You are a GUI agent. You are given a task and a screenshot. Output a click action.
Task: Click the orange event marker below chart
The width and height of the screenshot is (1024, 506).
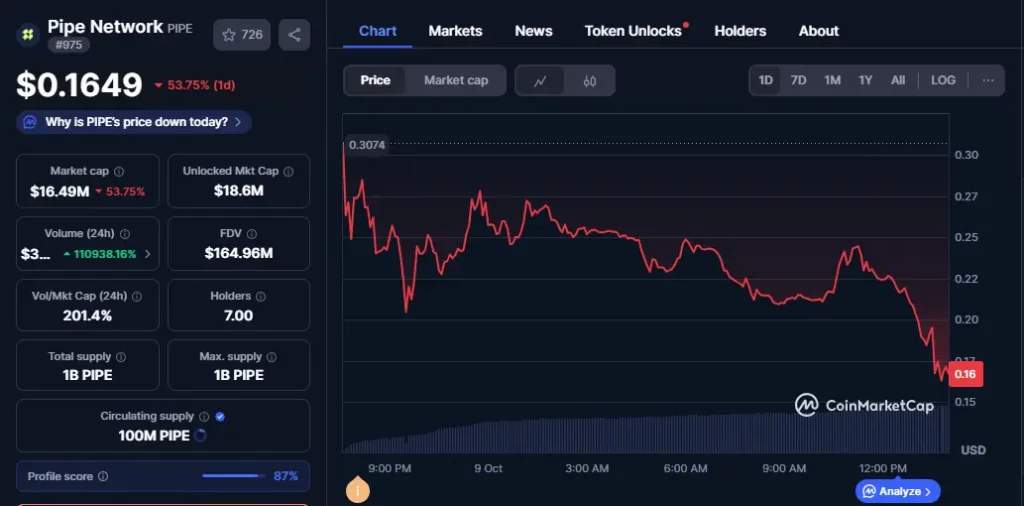(x=357, y=491)
